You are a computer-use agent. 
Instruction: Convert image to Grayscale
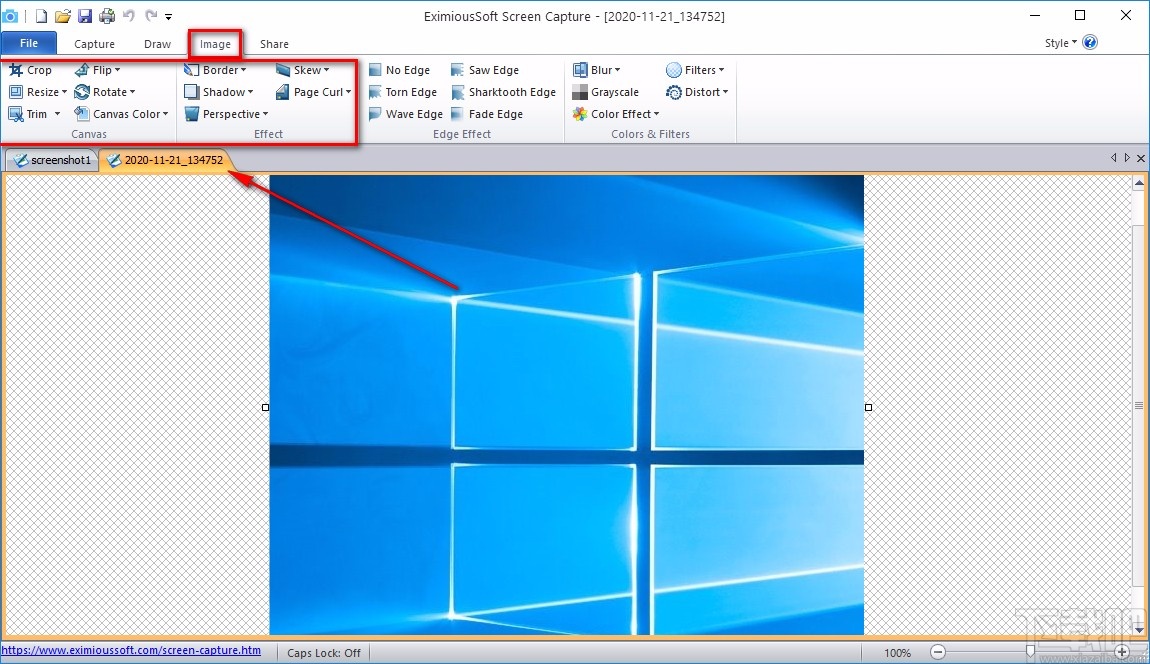point(606,92)
